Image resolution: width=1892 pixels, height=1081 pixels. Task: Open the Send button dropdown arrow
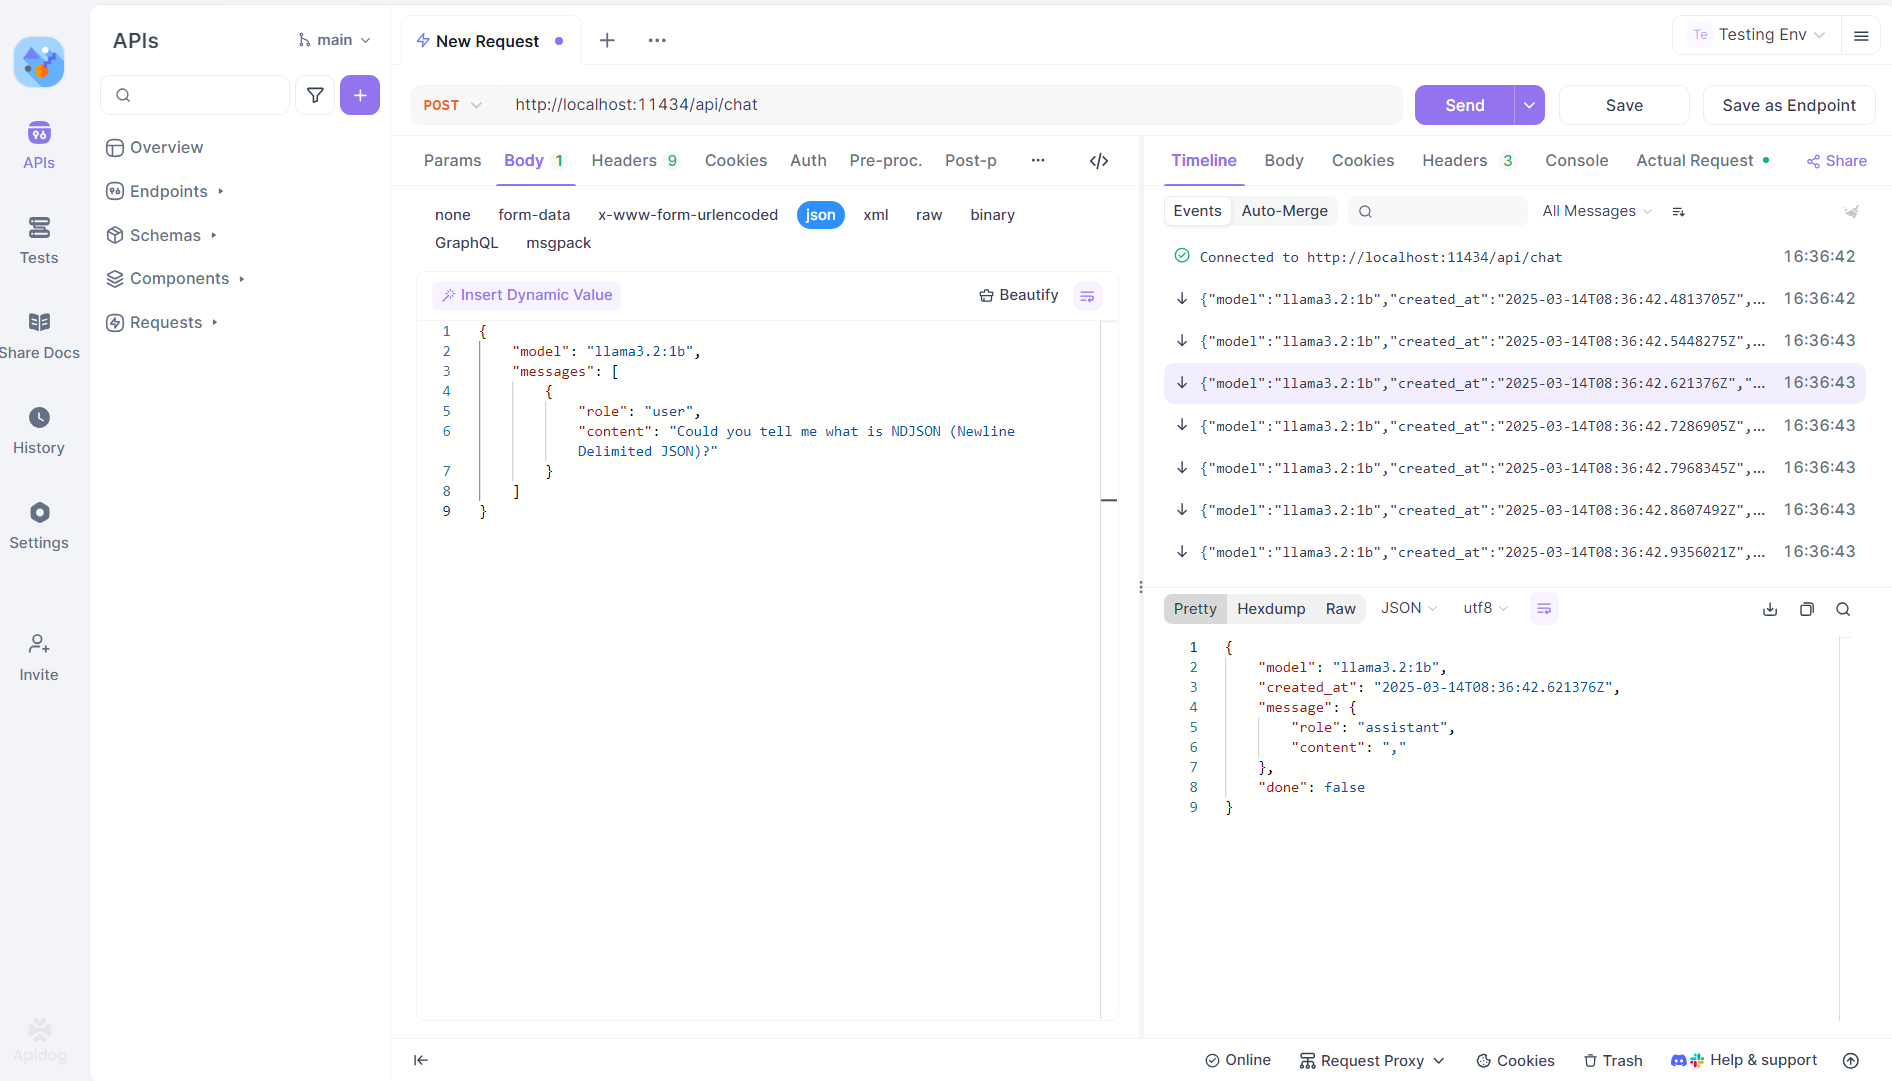[1530, 105]
